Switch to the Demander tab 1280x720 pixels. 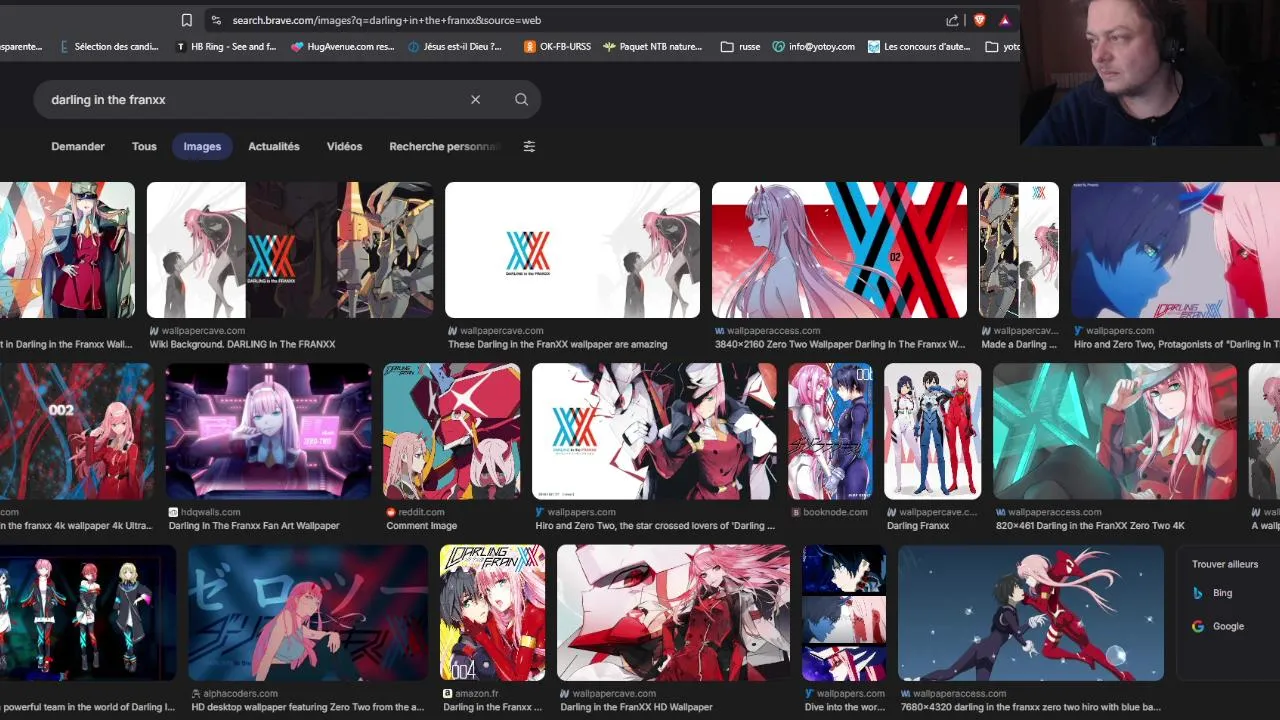click(x=78, y=146)
